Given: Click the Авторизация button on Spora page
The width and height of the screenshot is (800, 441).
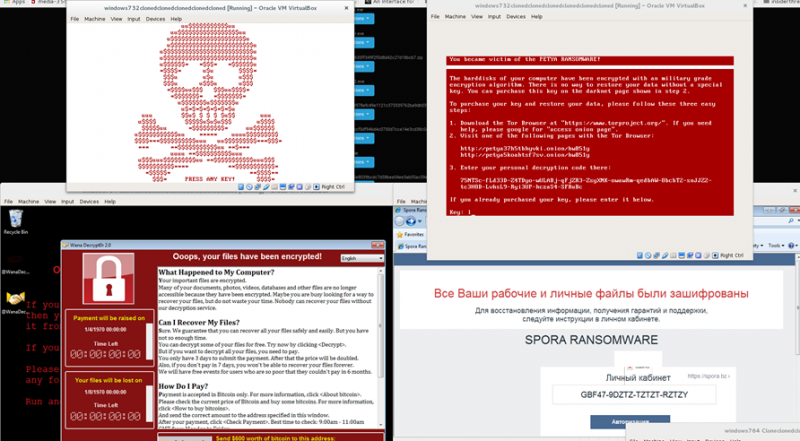Looking at the screenshot, I should click(x=630, y=422).
